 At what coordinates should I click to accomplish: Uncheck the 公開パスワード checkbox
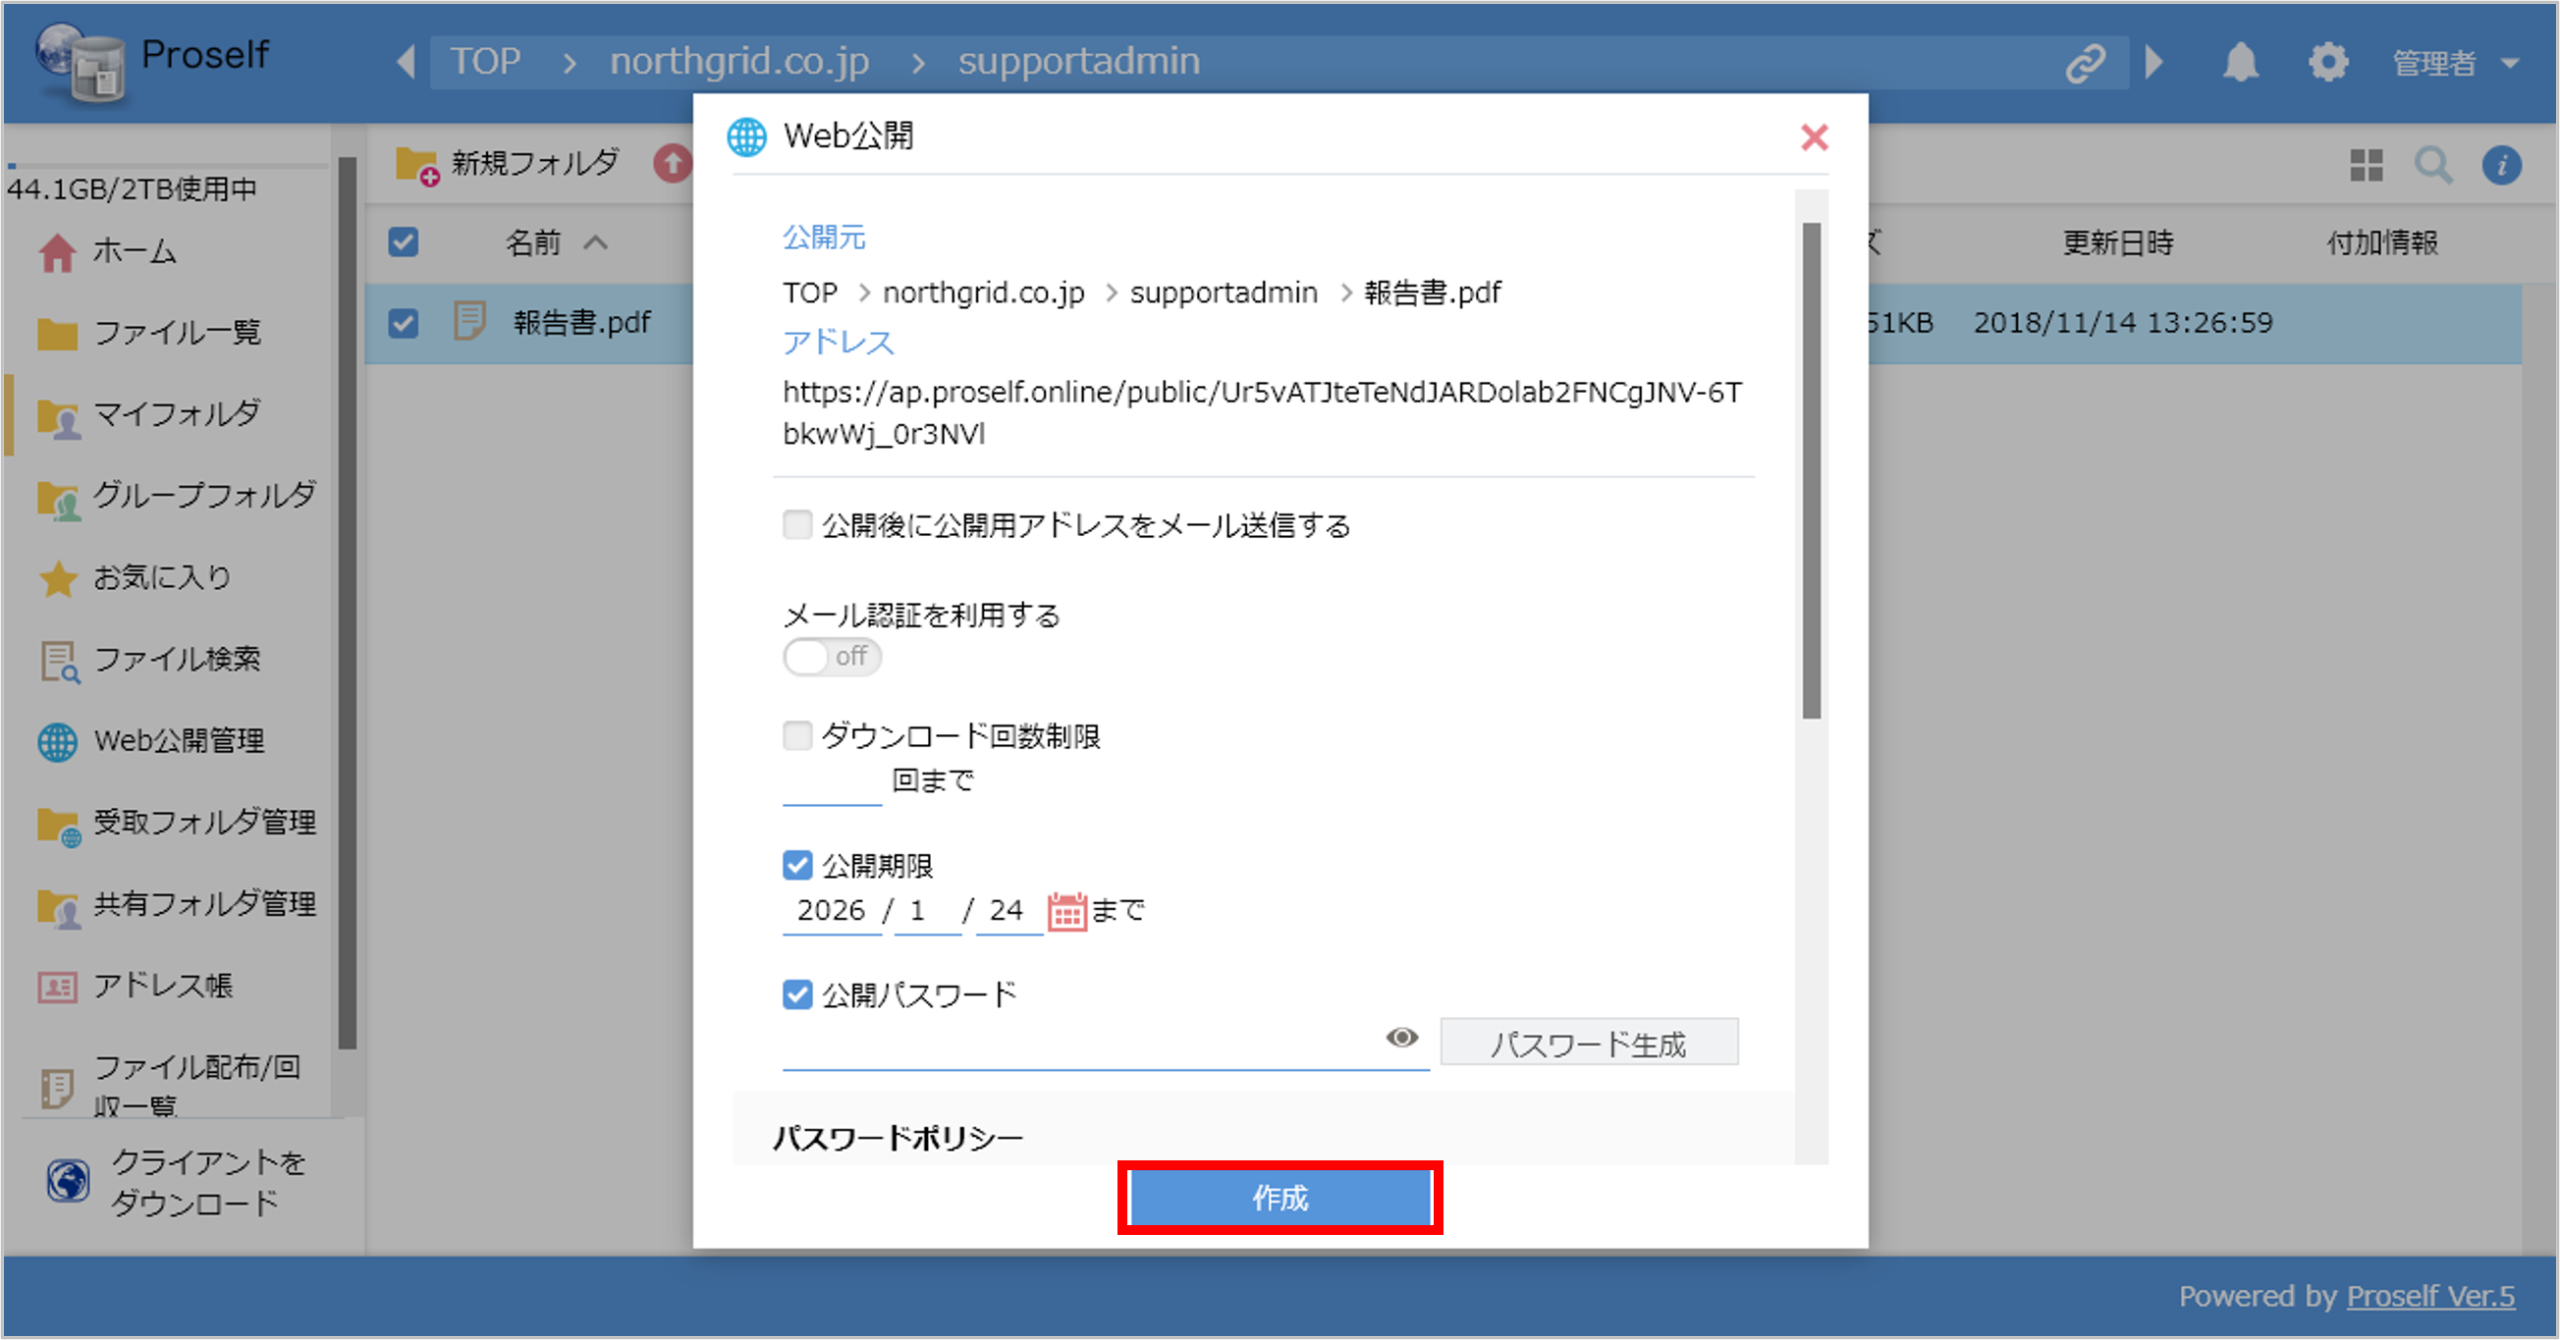796,994
